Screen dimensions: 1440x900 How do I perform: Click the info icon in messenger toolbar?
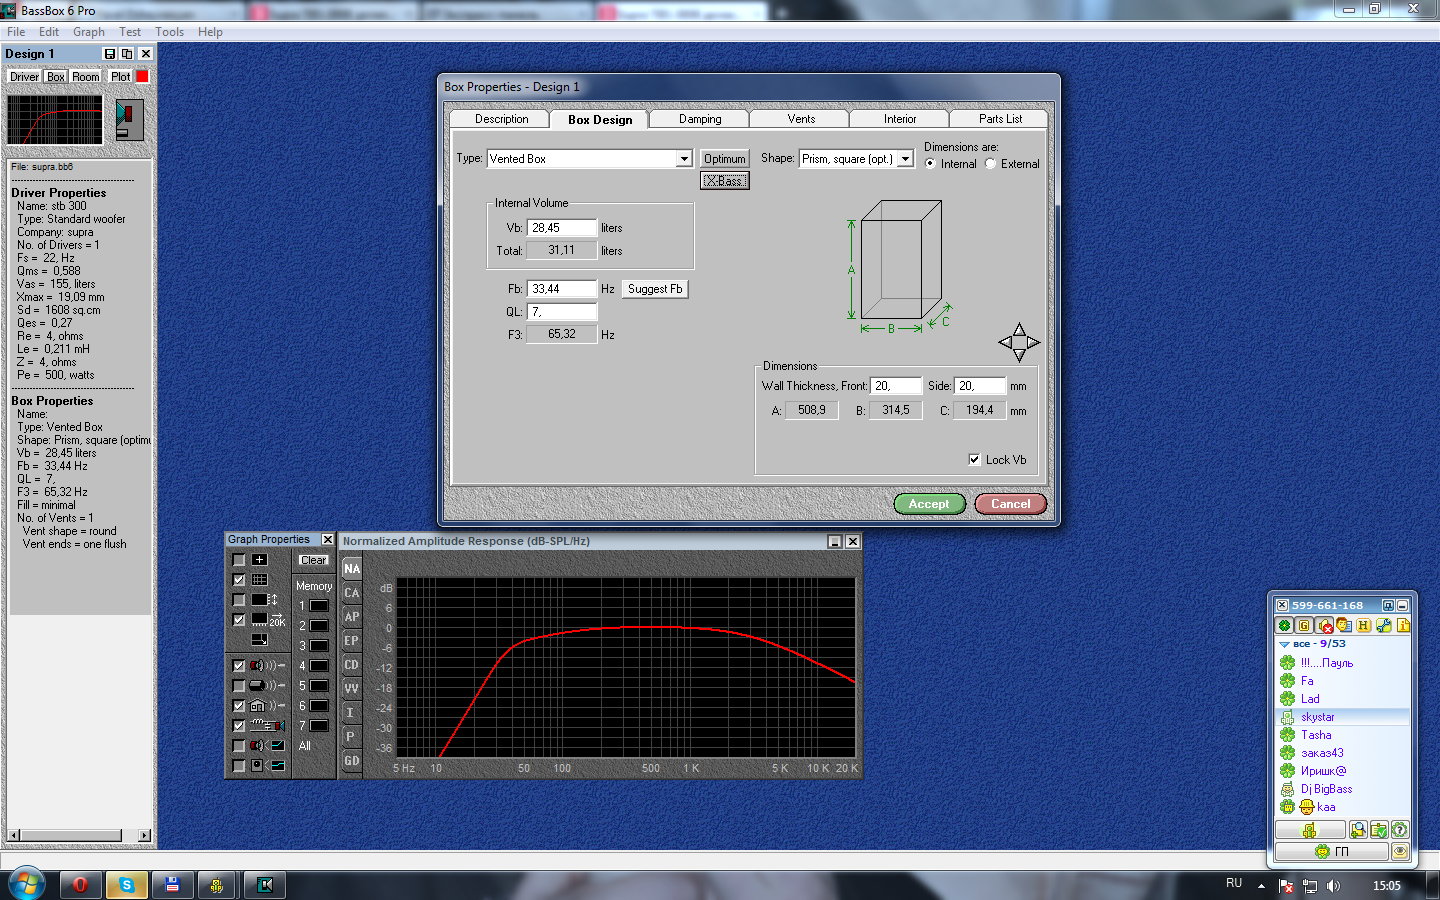pos(1403,625)
